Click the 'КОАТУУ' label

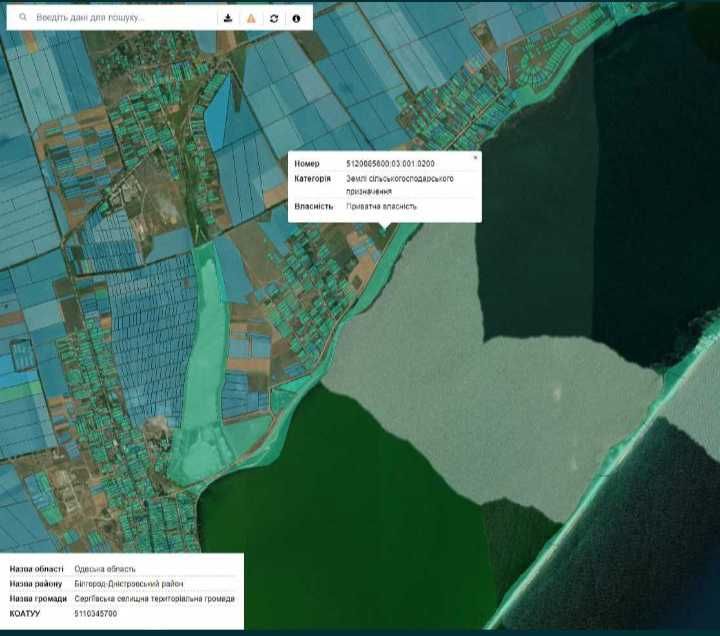[x=25, y=613]
